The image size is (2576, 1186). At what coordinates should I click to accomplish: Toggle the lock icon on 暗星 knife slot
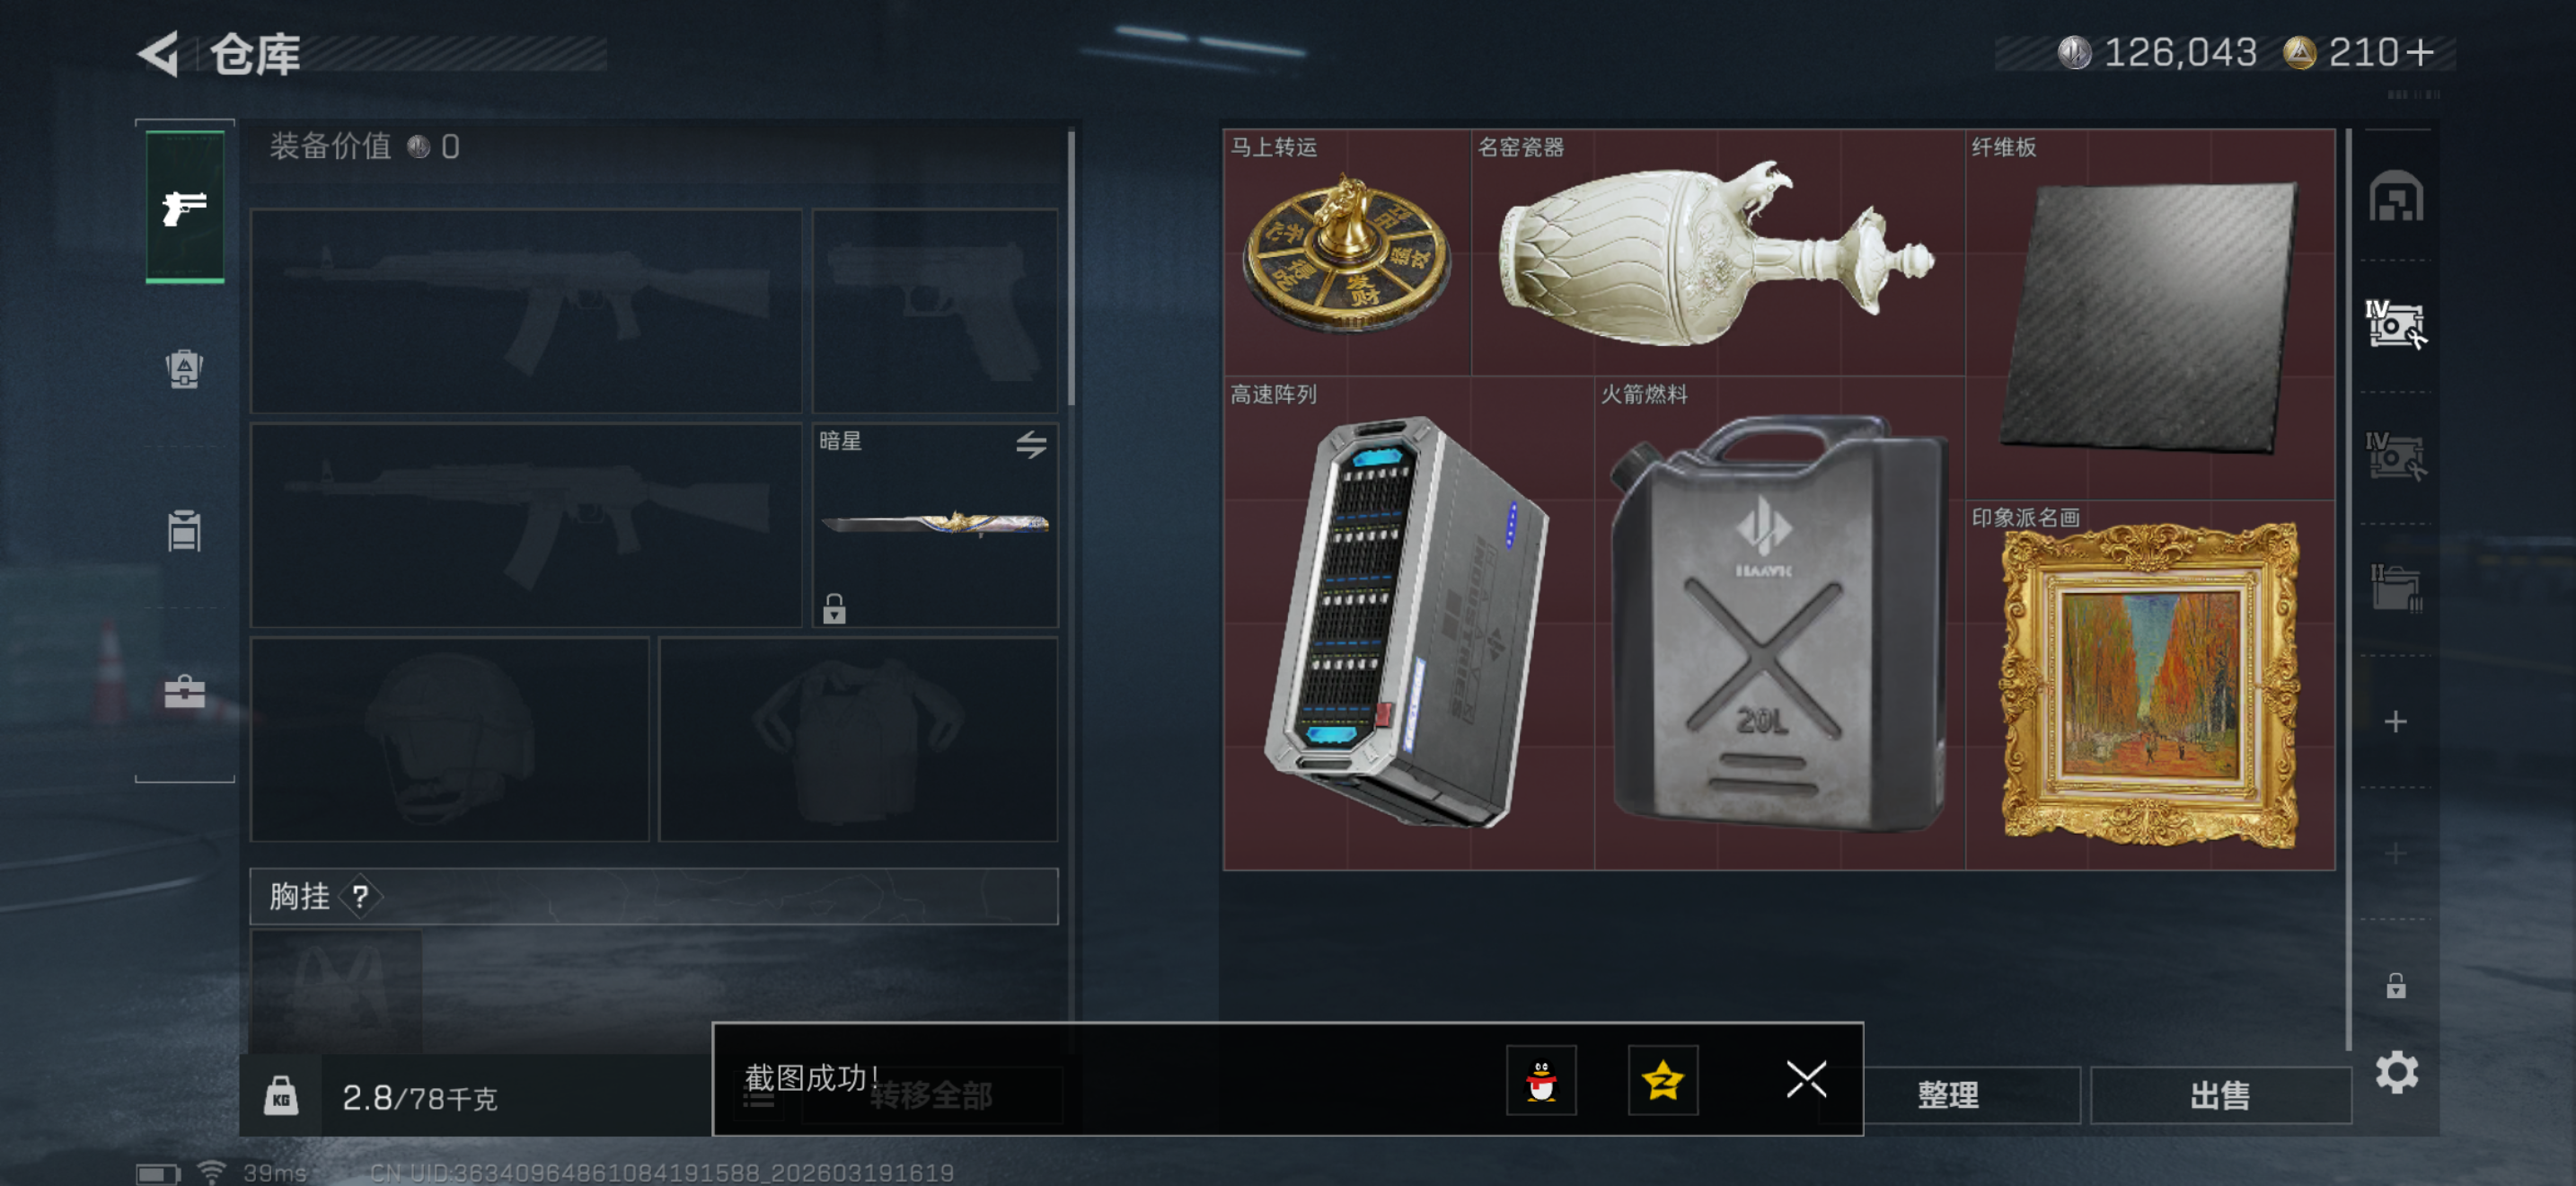[834, 608]
